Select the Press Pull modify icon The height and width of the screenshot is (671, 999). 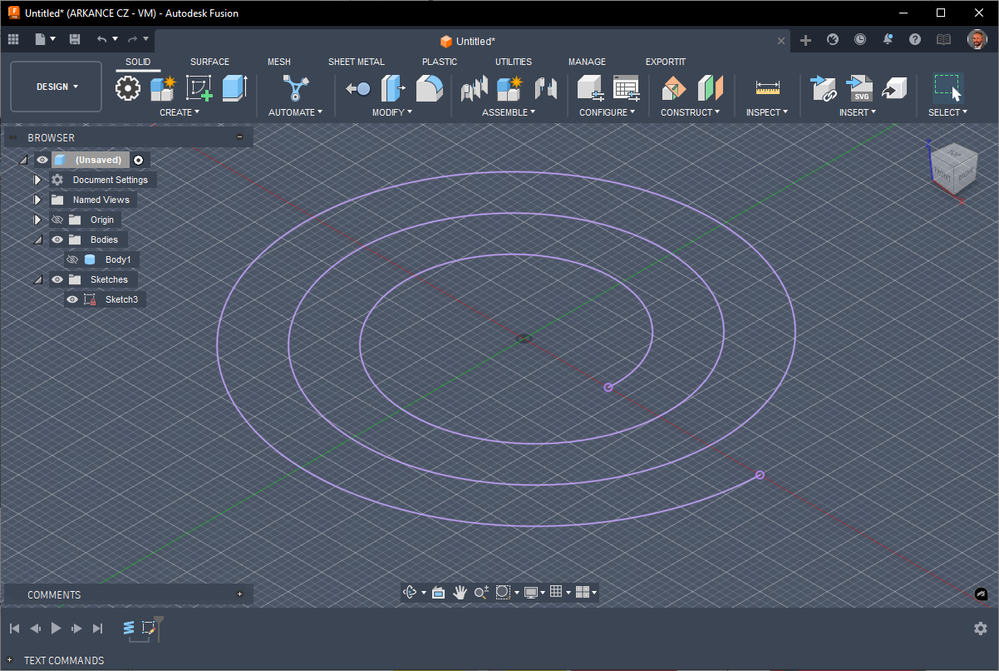393,88
